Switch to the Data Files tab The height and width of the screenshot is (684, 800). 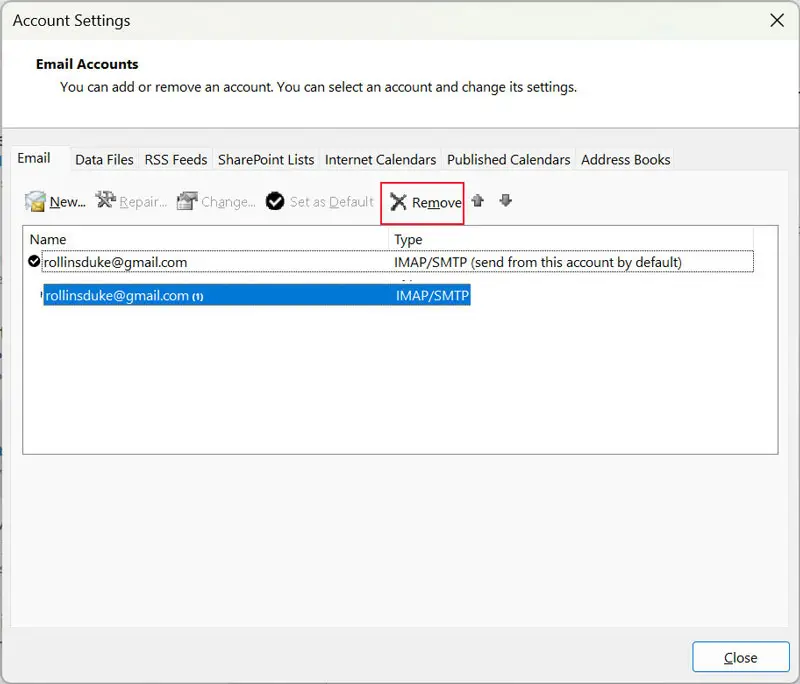point(104,160)
